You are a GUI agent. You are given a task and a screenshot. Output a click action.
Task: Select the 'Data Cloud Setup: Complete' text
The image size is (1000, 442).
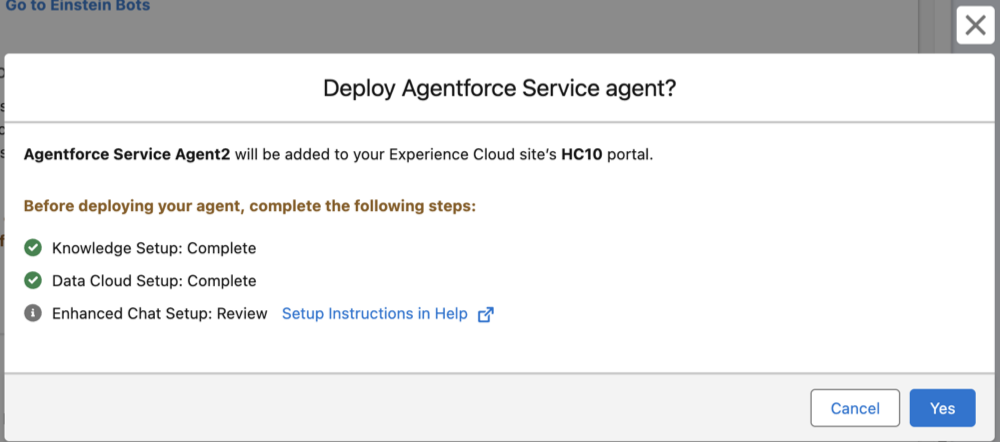point(154,281)
